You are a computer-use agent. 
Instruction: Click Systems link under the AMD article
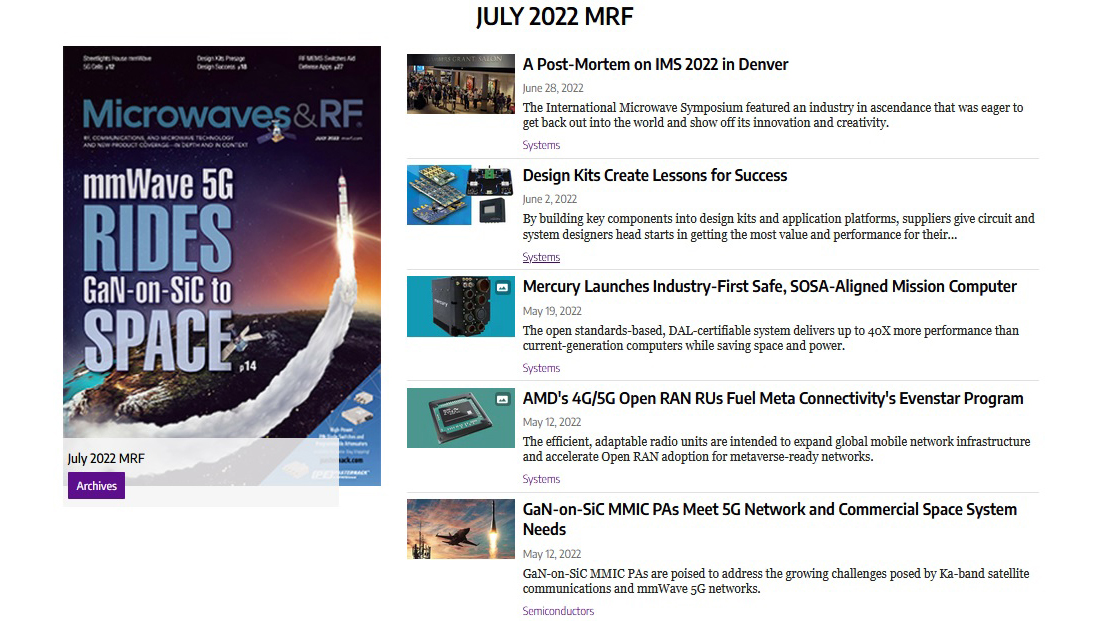541,479
